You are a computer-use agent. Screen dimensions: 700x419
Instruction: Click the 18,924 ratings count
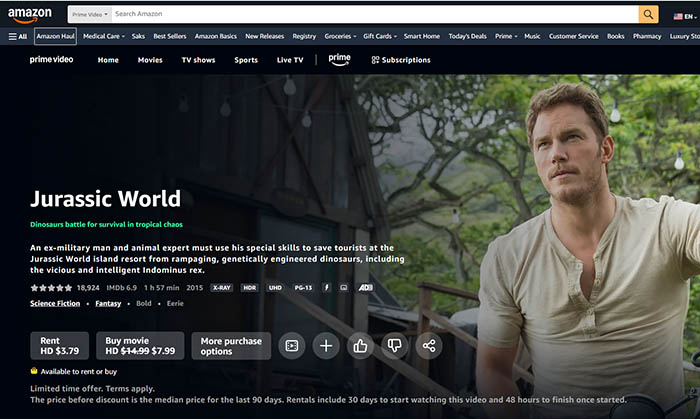88,288
